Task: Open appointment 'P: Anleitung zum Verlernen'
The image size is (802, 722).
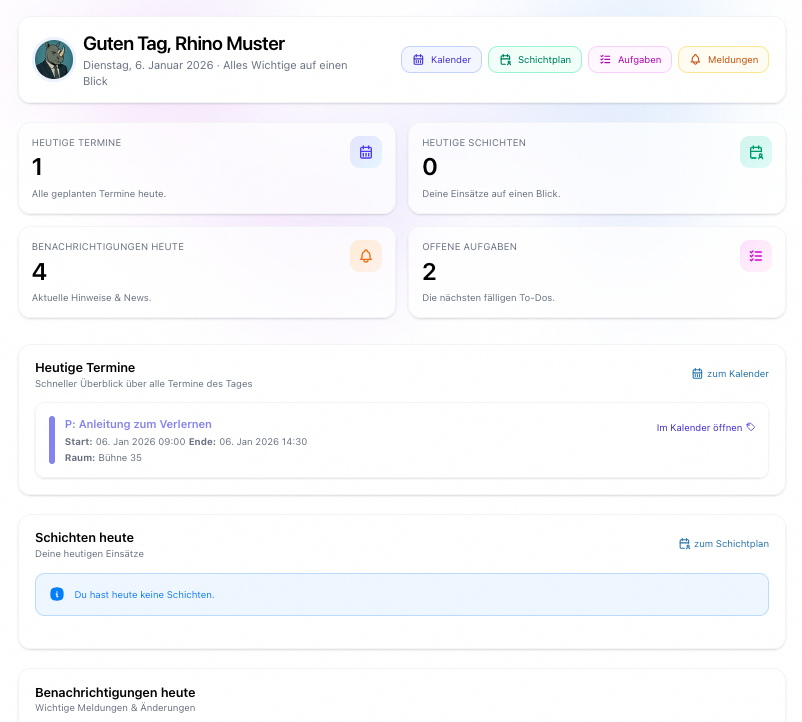Action: [x=138, y=424]
